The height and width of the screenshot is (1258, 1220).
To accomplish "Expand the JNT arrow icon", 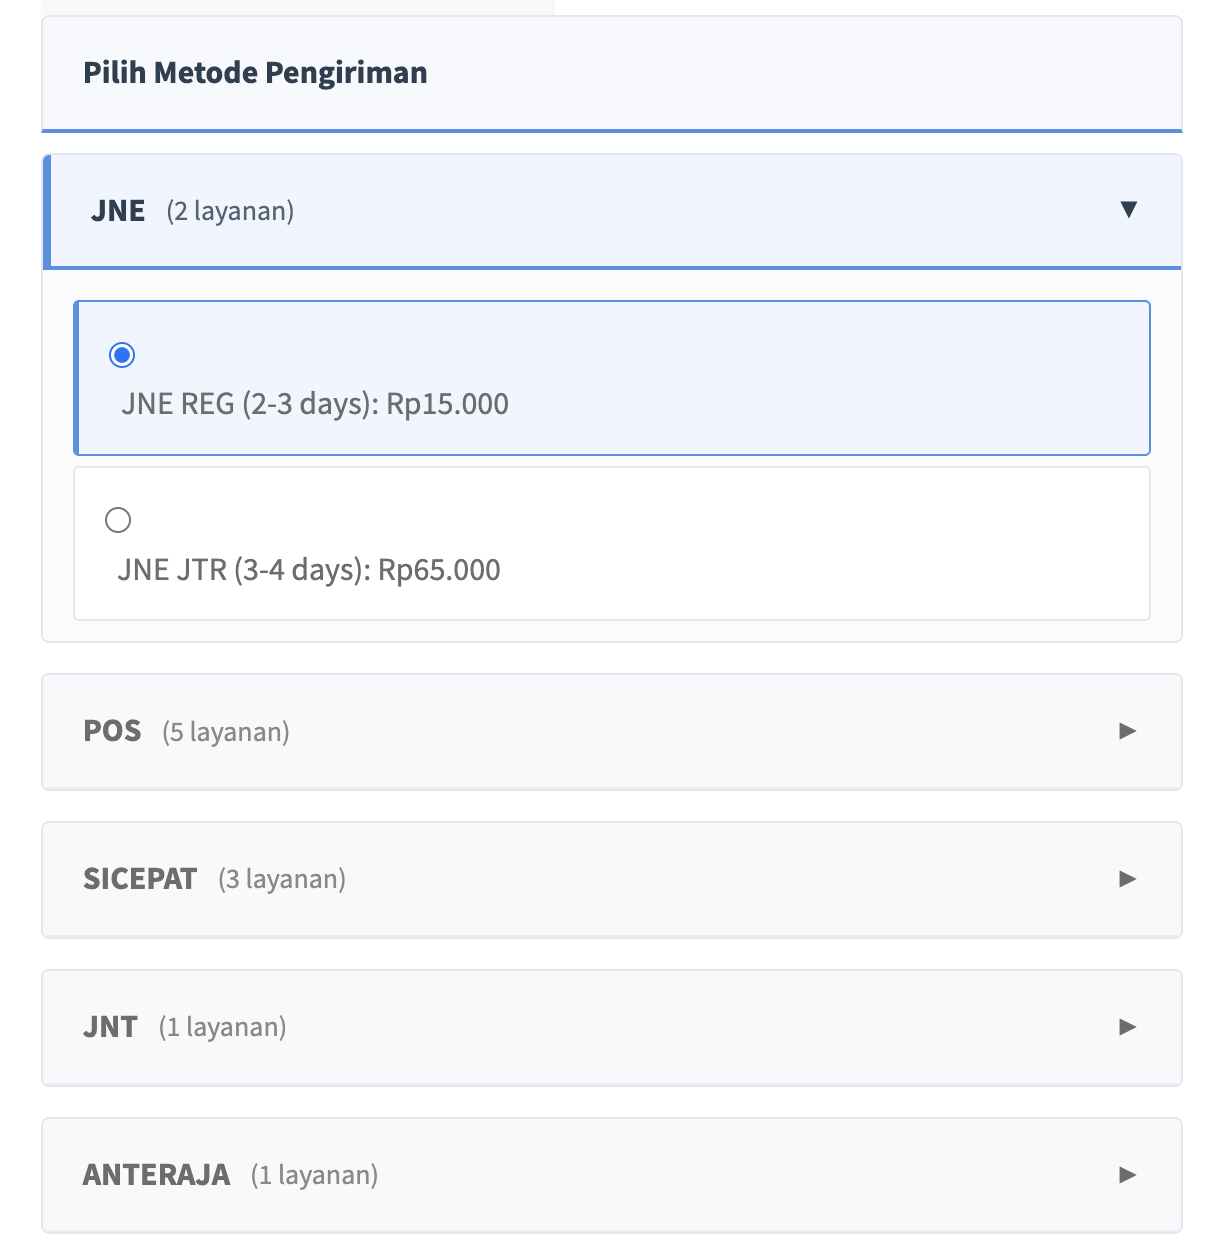I will click(x=1128, y=1027).
